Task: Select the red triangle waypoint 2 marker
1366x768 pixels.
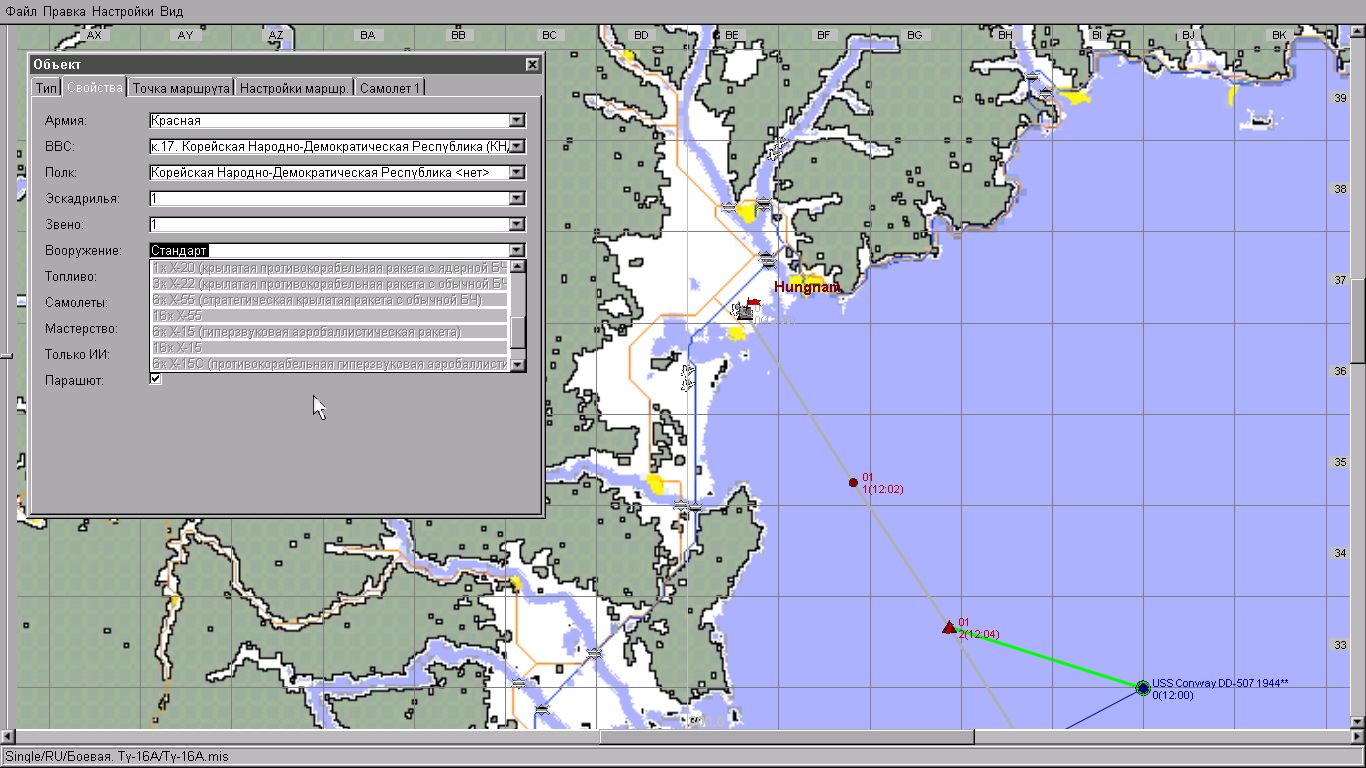Action: tap(949, 627)
